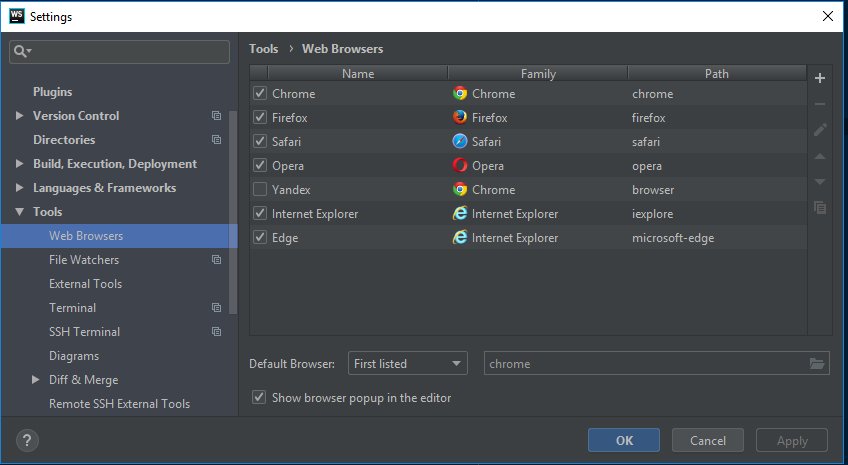Click the Name column header

tap(358, 74)
